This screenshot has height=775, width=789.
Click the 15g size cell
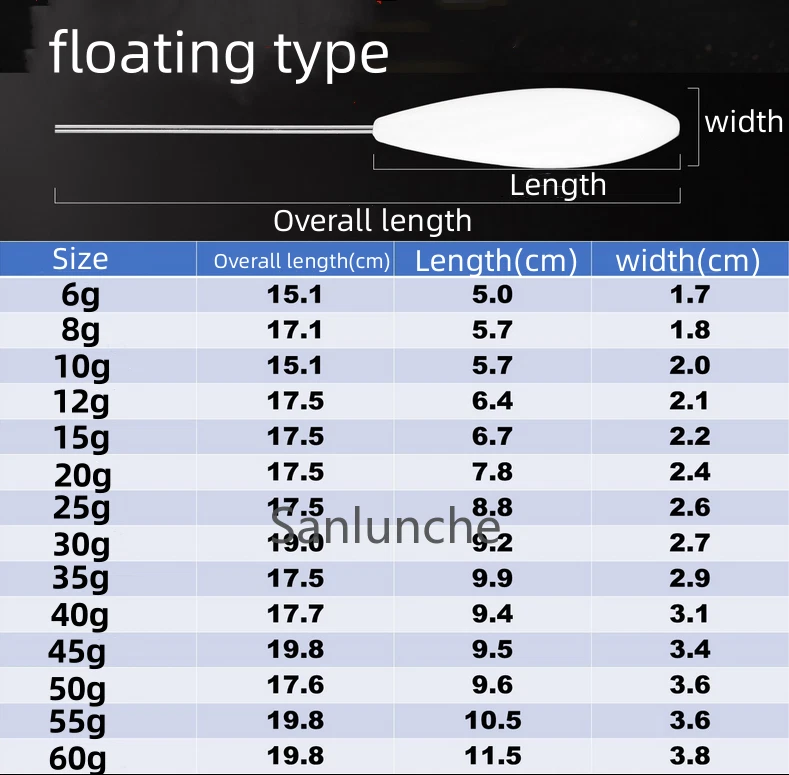click(x=82, y=437)
